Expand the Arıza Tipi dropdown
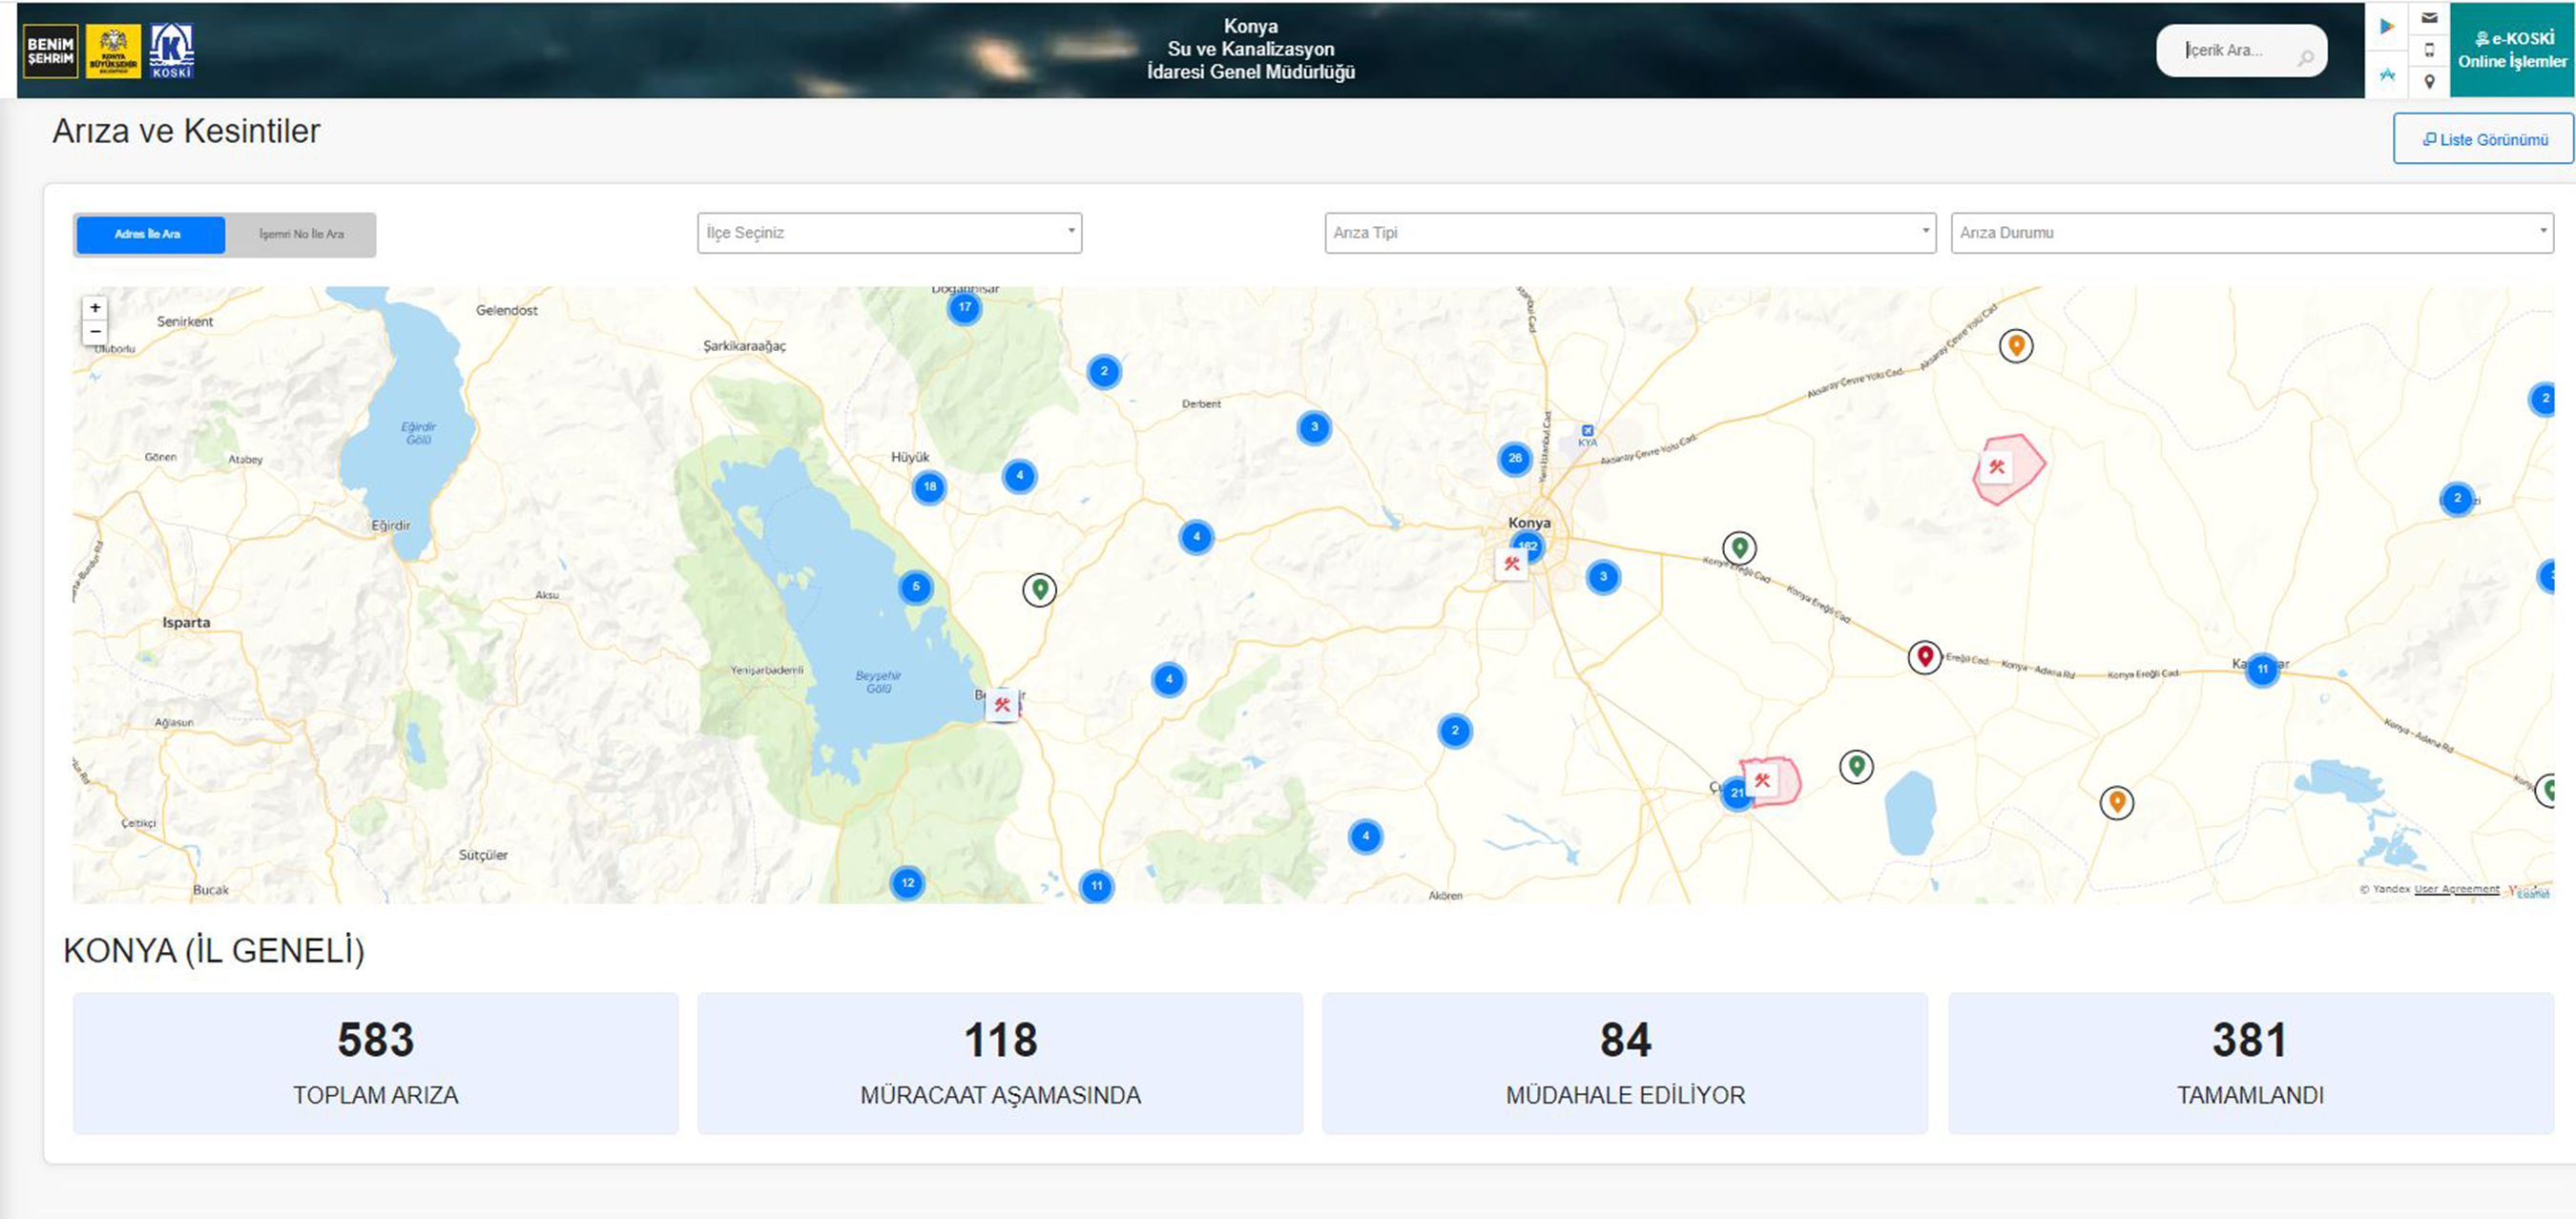2576x1219 pixels. tap(1629, 232)
